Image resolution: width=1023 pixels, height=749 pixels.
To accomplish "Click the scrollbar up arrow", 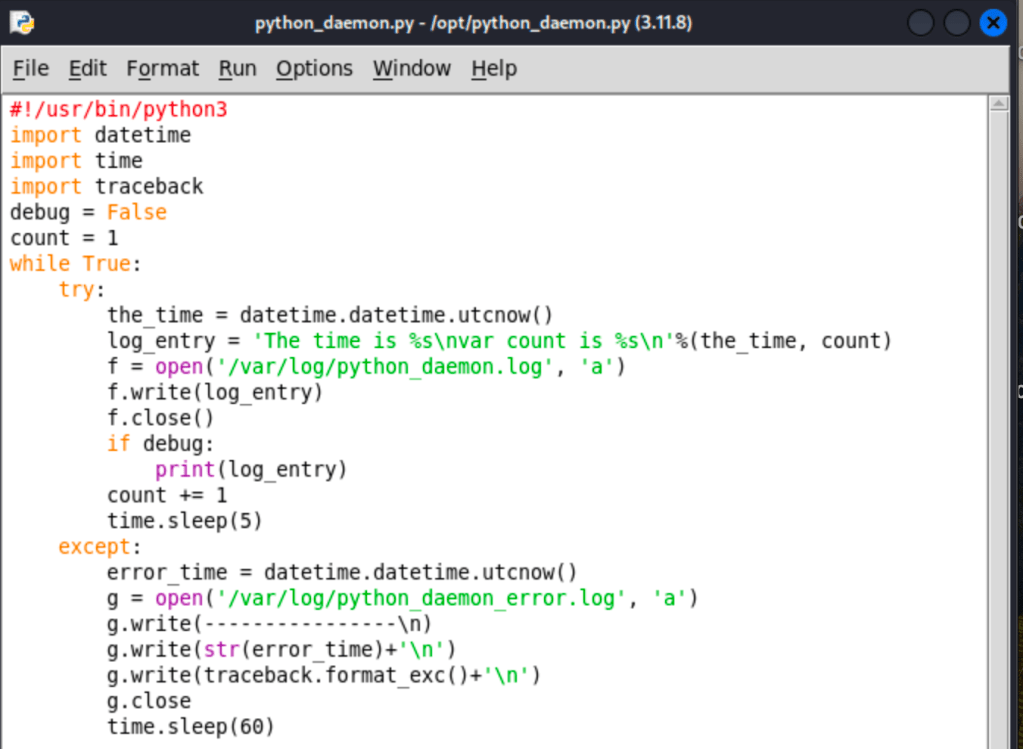I will (998, 105).
